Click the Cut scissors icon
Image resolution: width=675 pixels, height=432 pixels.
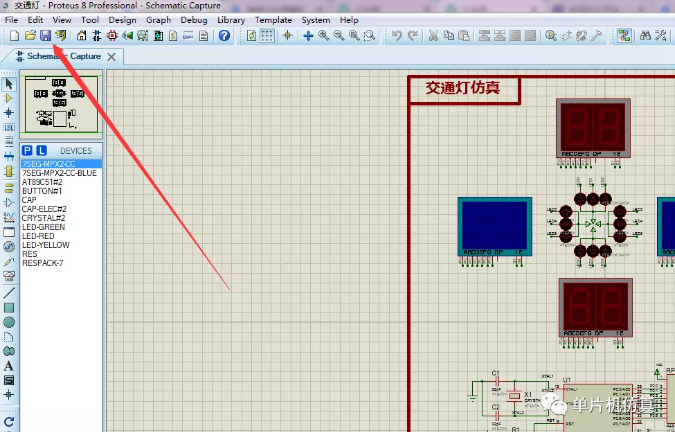click(433, 36)
